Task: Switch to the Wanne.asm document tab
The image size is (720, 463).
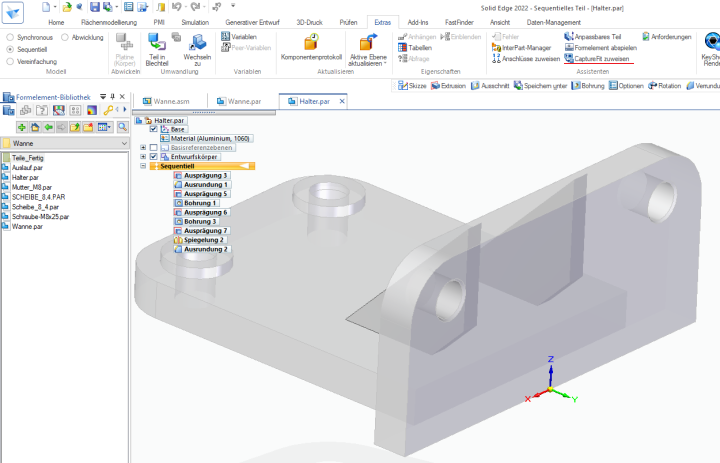Action: point(166,102)
